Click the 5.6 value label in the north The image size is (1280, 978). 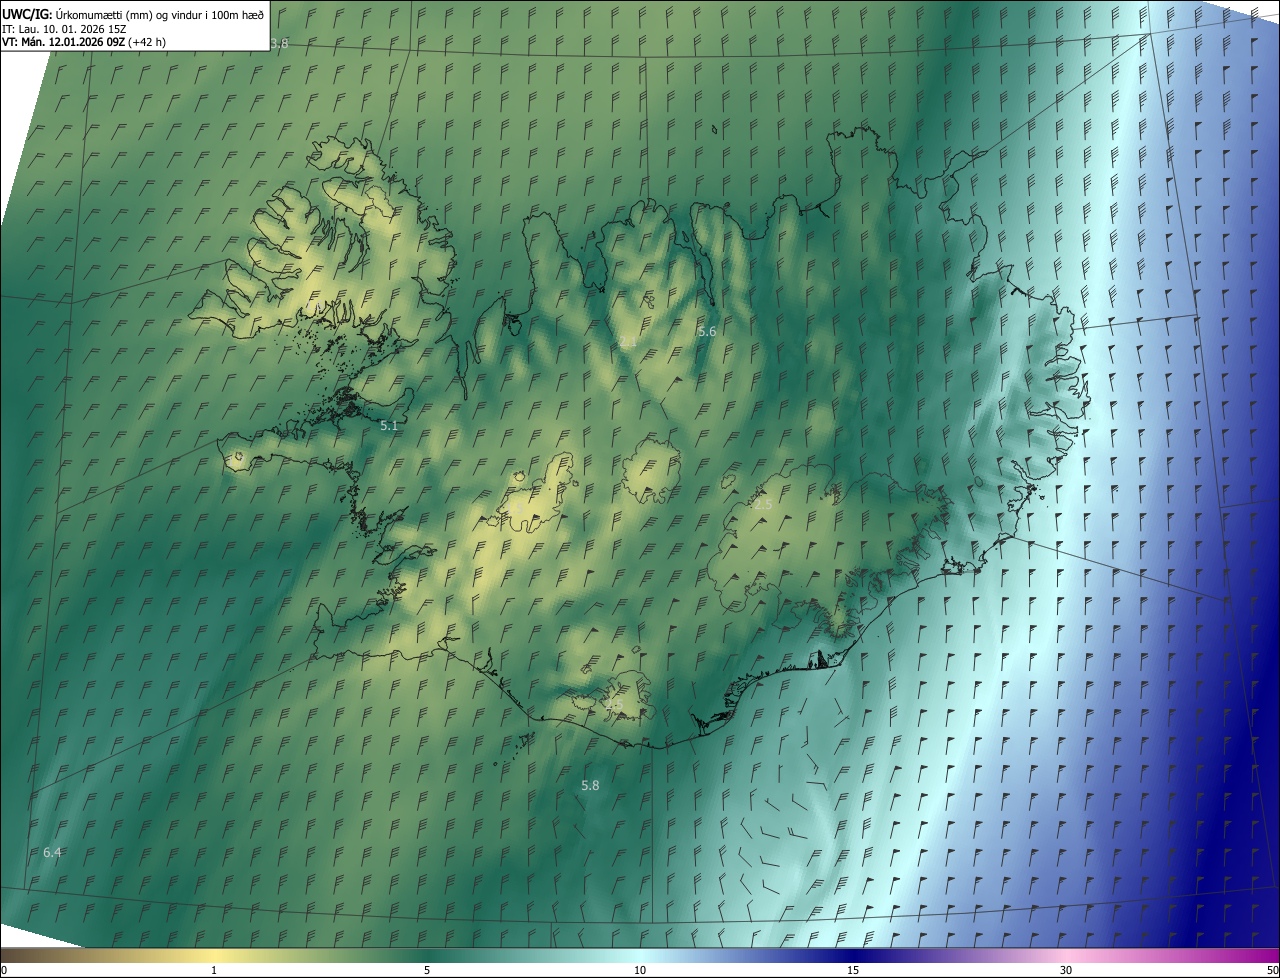[x=707, y=331]
